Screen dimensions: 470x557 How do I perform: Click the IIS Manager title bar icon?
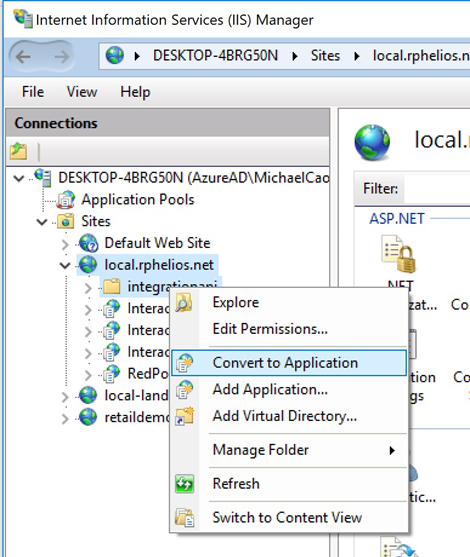tap(23, 19)
